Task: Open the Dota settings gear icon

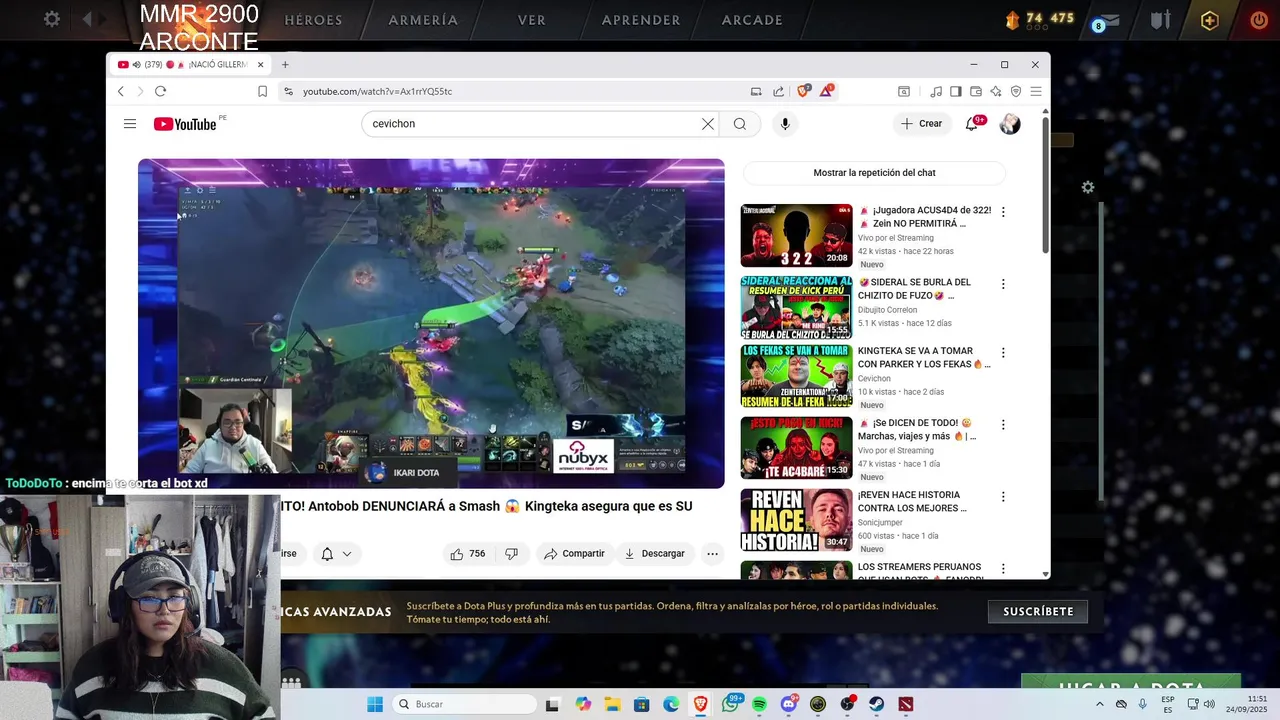Action: point(52,19)
